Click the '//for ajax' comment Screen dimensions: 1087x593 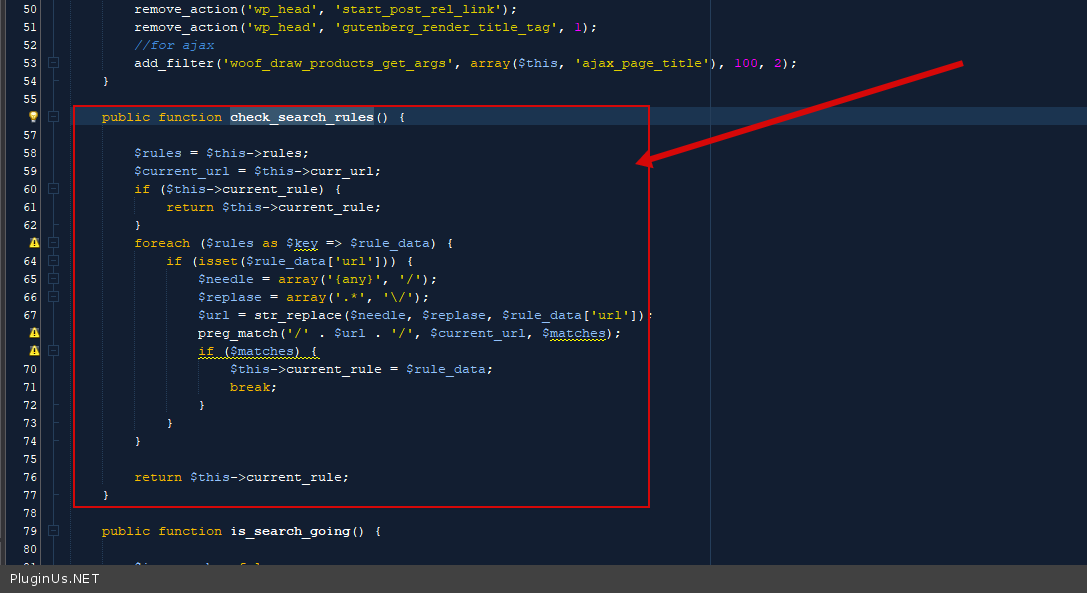pos(174,45)
